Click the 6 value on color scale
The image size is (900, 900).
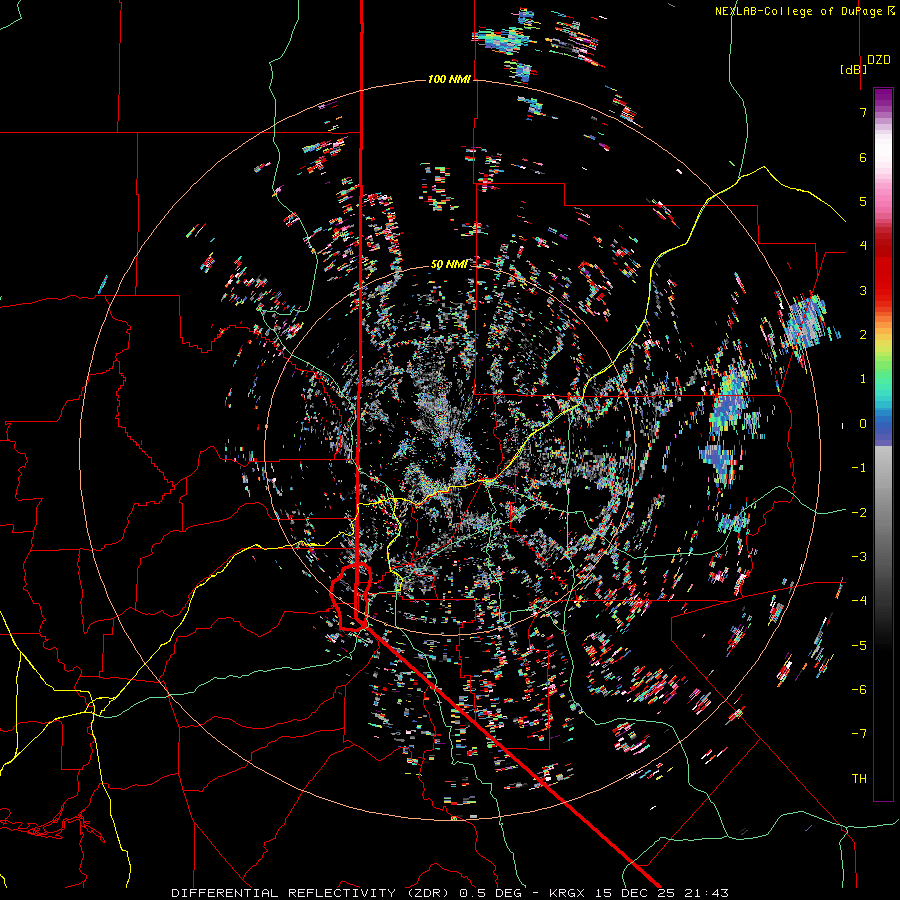(x=863, y=157)
